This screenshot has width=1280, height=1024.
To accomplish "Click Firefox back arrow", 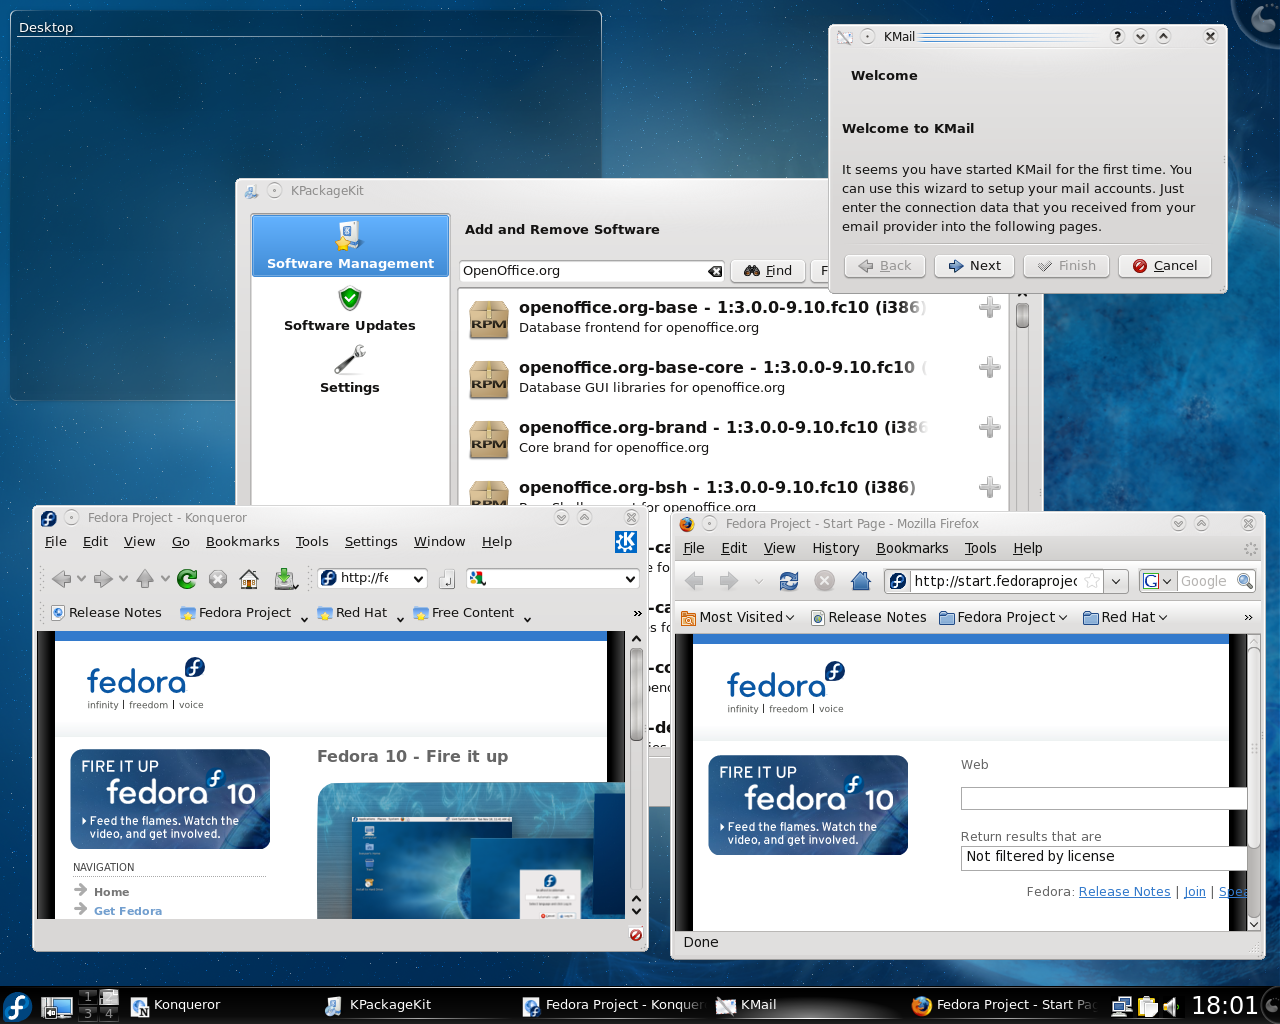I will 694,581.
